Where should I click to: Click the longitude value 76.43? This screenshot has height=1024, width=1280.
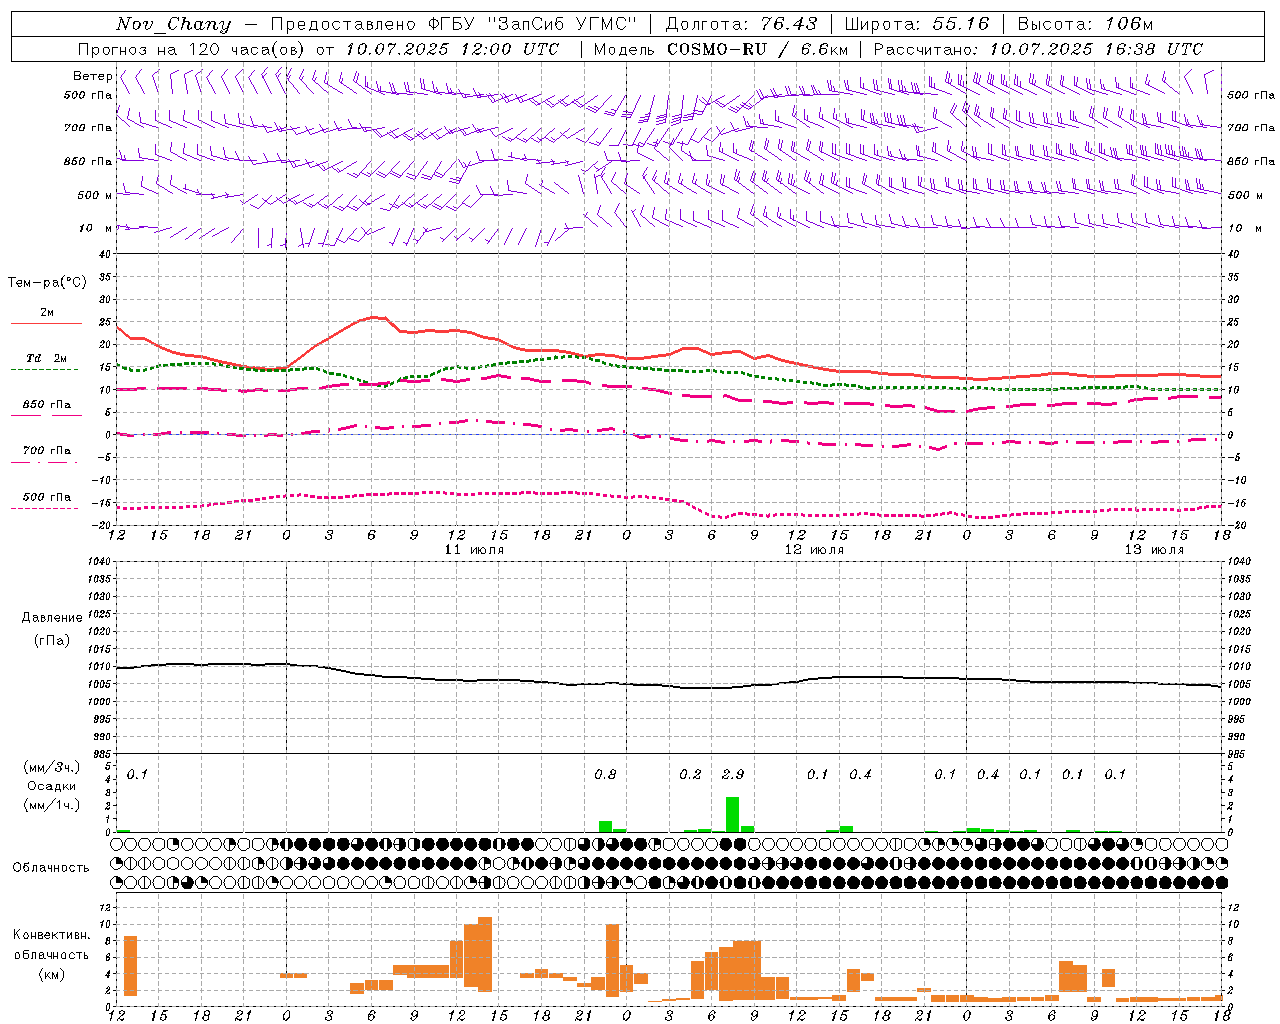(x=788, y=24)
